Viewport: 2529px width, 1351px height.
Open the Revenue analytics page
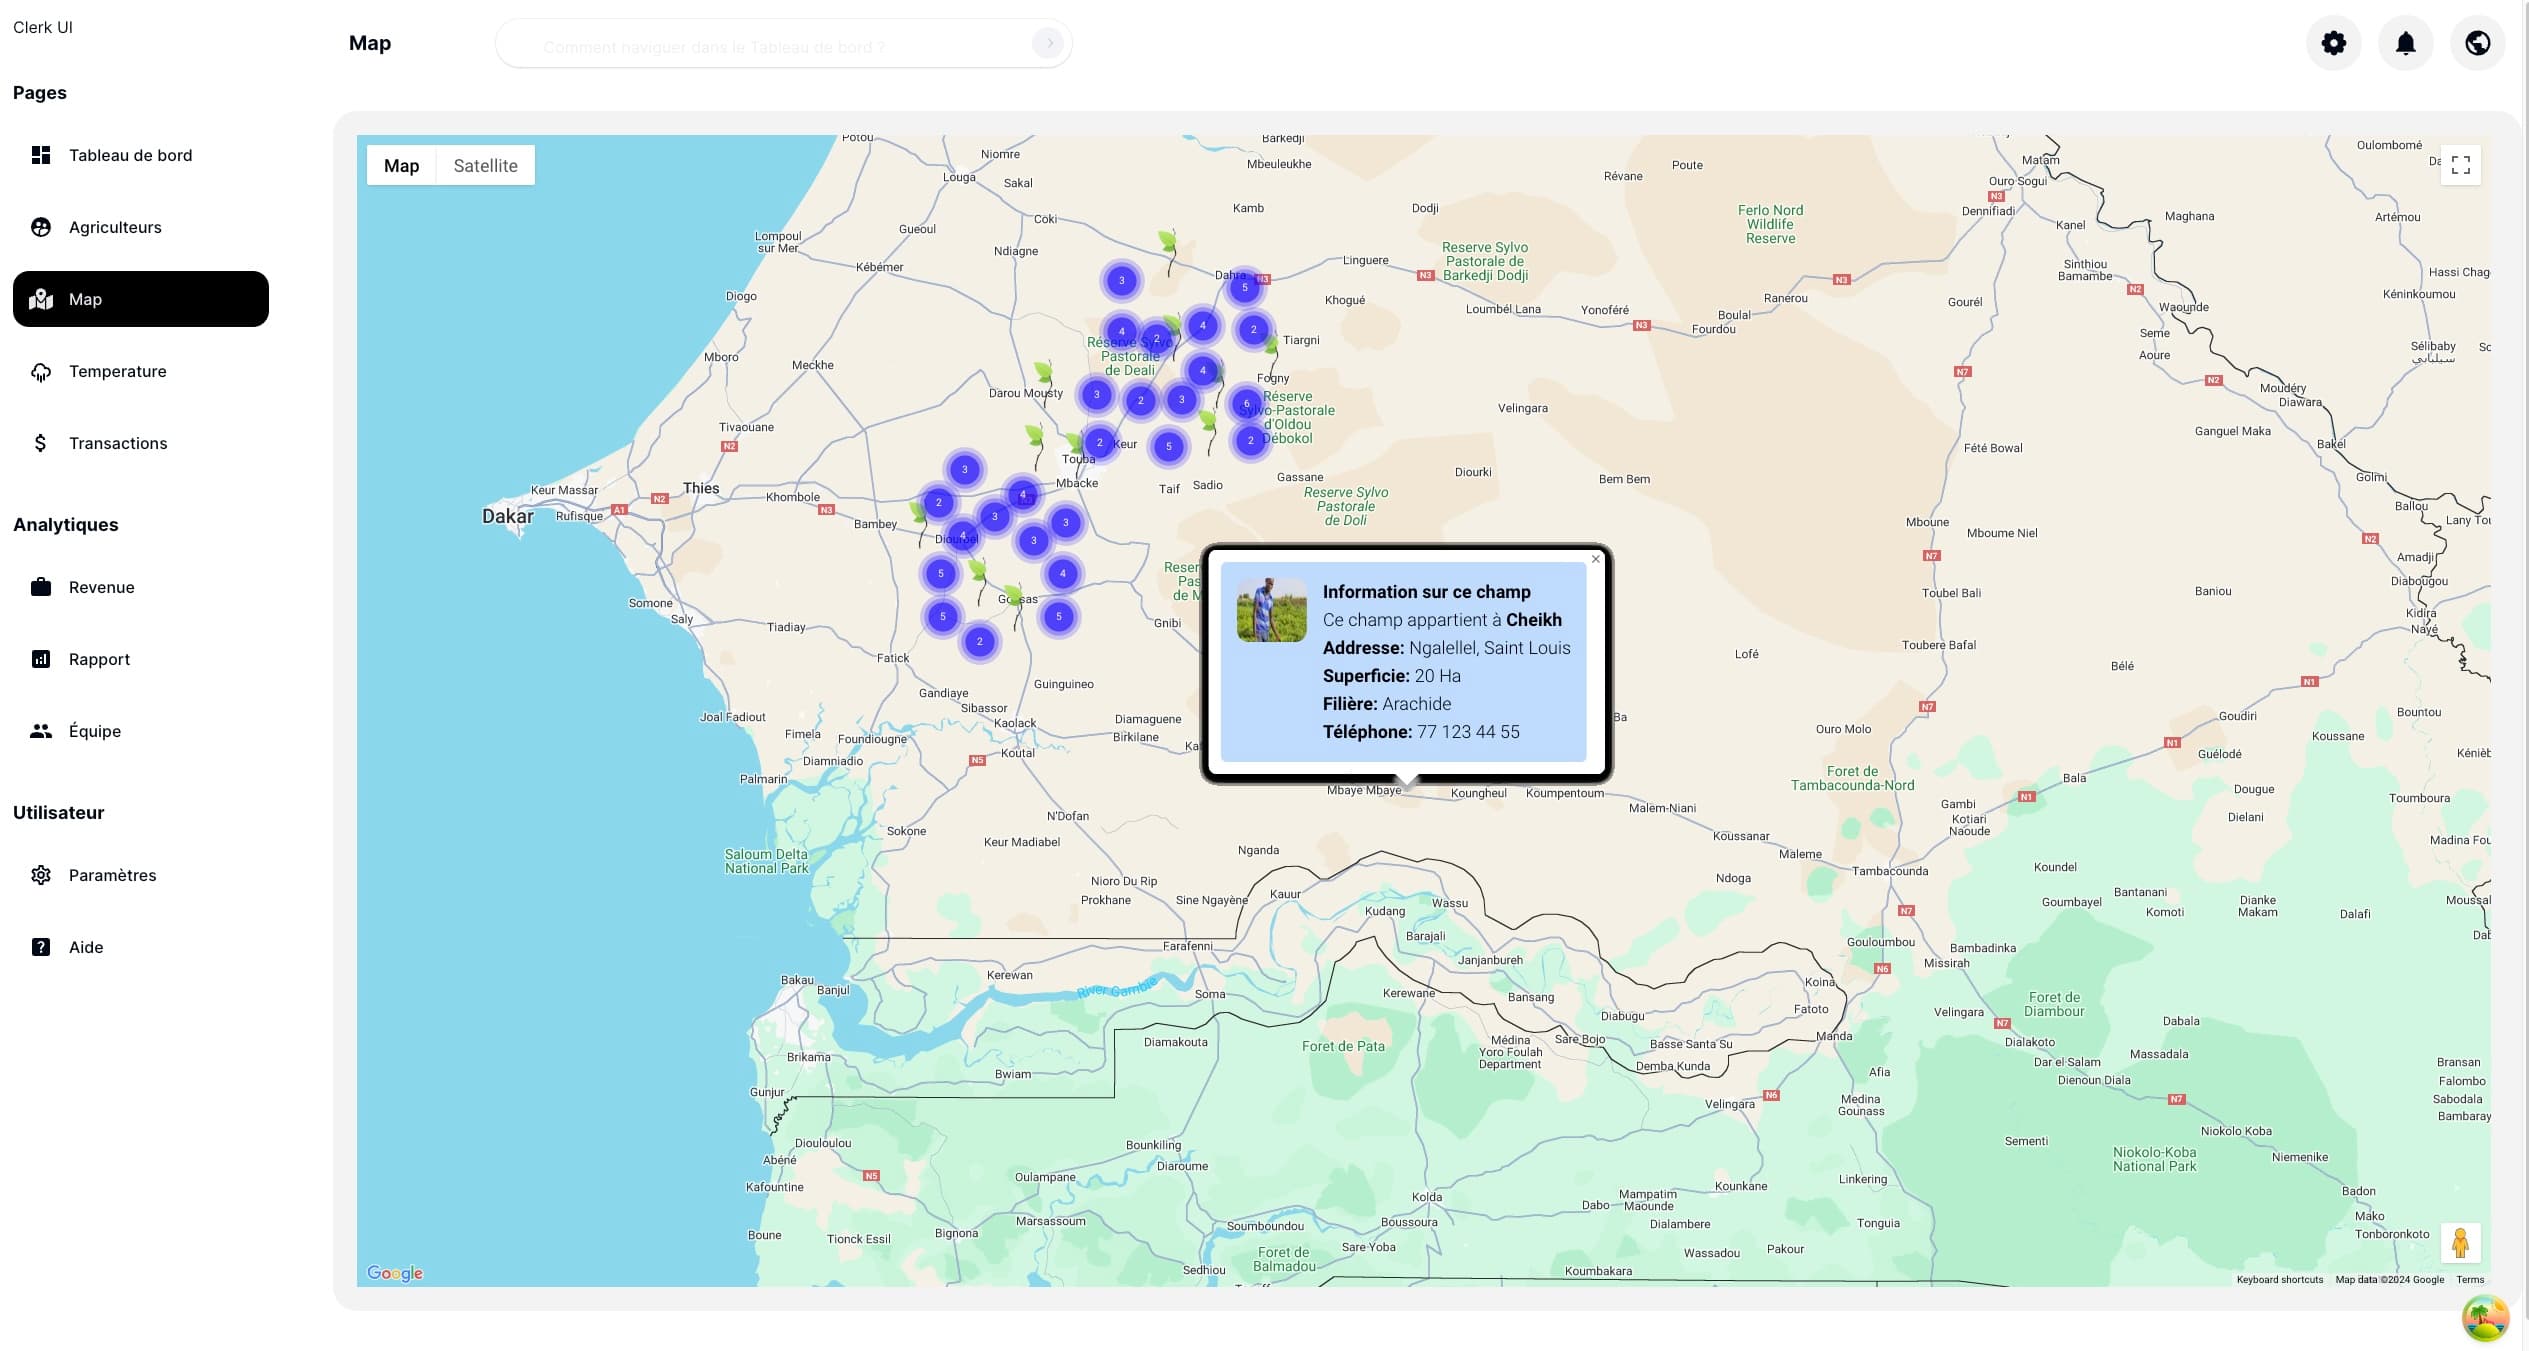[101, 587]
